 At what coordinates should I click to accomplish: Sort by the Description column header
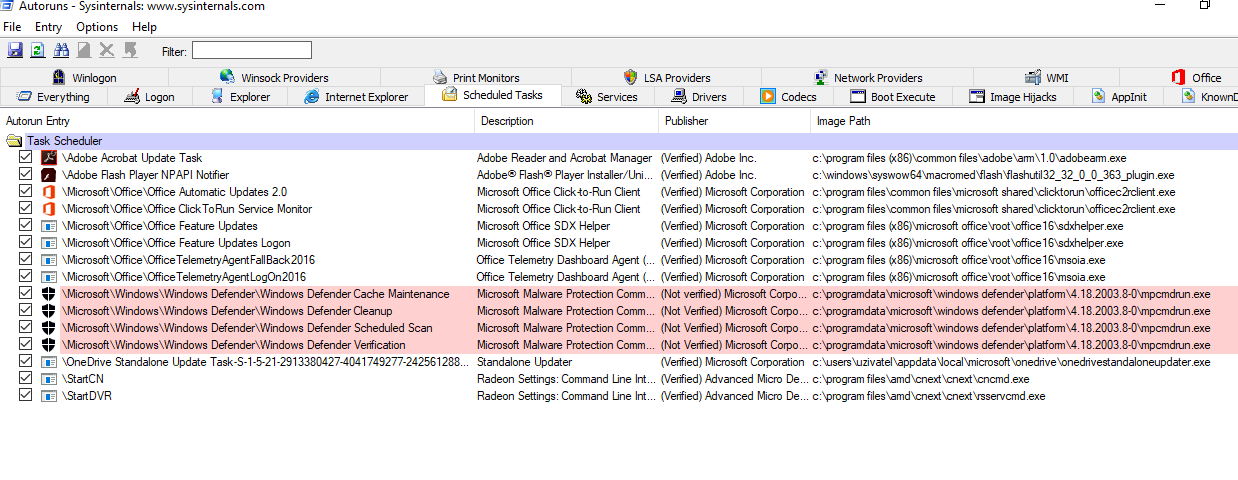[566, 121]
